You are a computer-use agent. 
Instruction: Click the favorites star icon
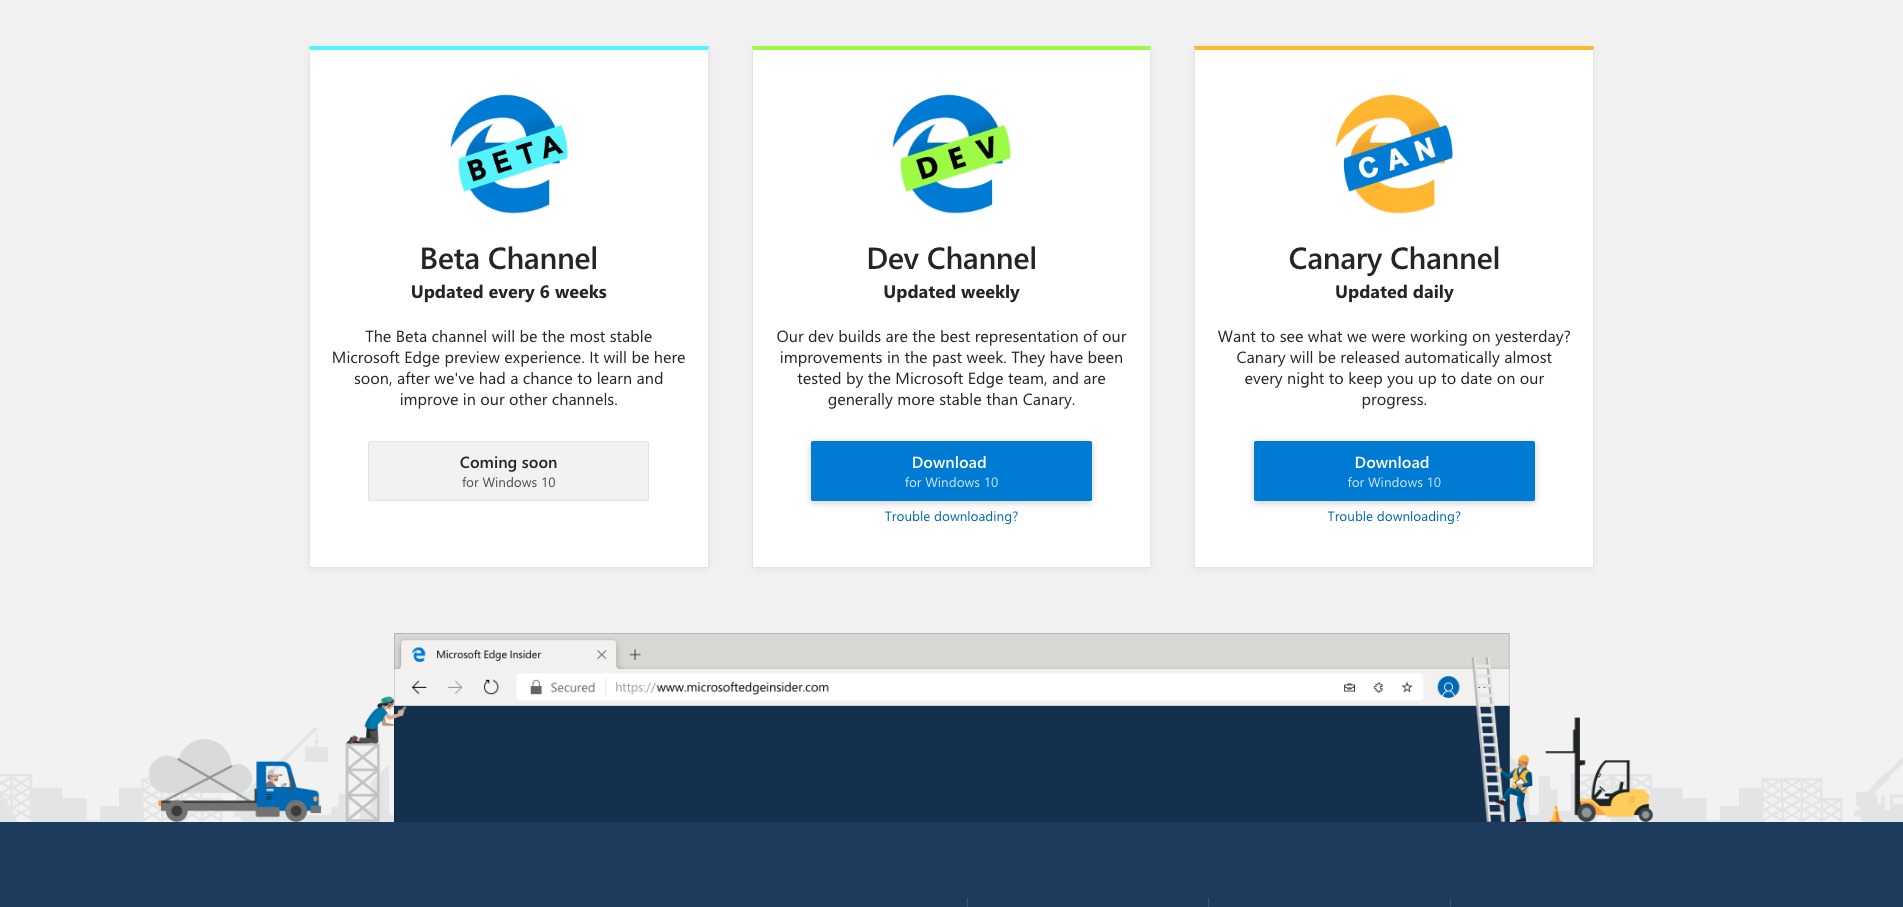pos(1407,687)
